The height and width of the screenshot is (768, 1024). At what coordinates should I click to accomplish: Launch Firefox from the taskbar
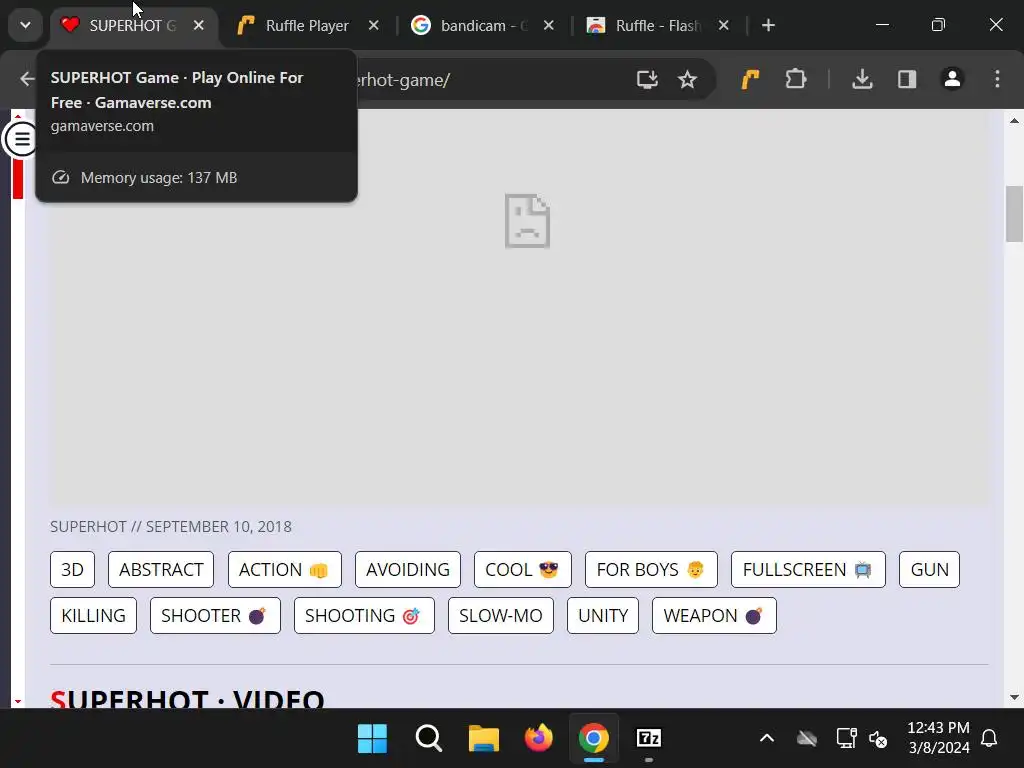tap(538, 738)
